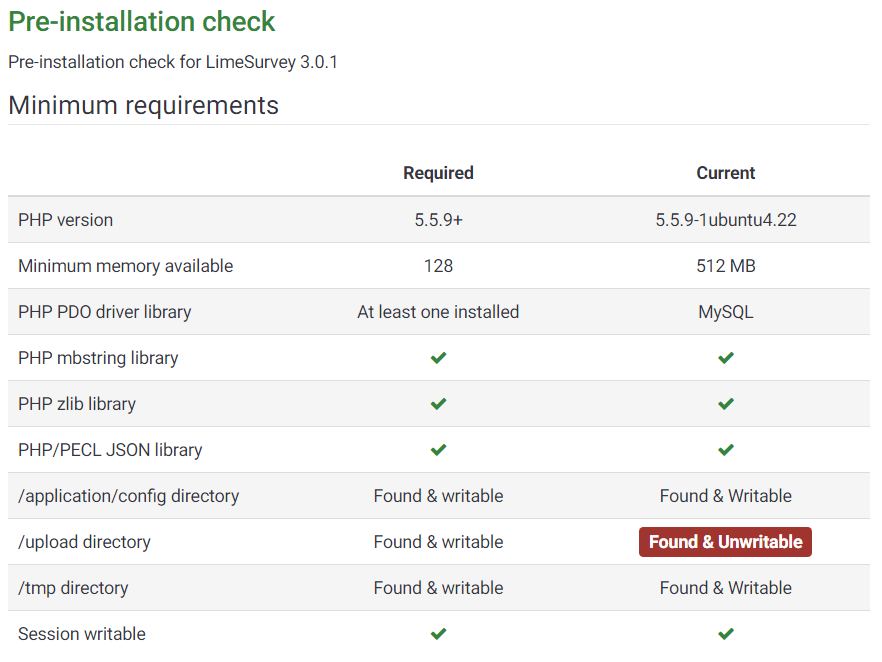Click the Current column header
882x662 pixels.
coord(726,173)
